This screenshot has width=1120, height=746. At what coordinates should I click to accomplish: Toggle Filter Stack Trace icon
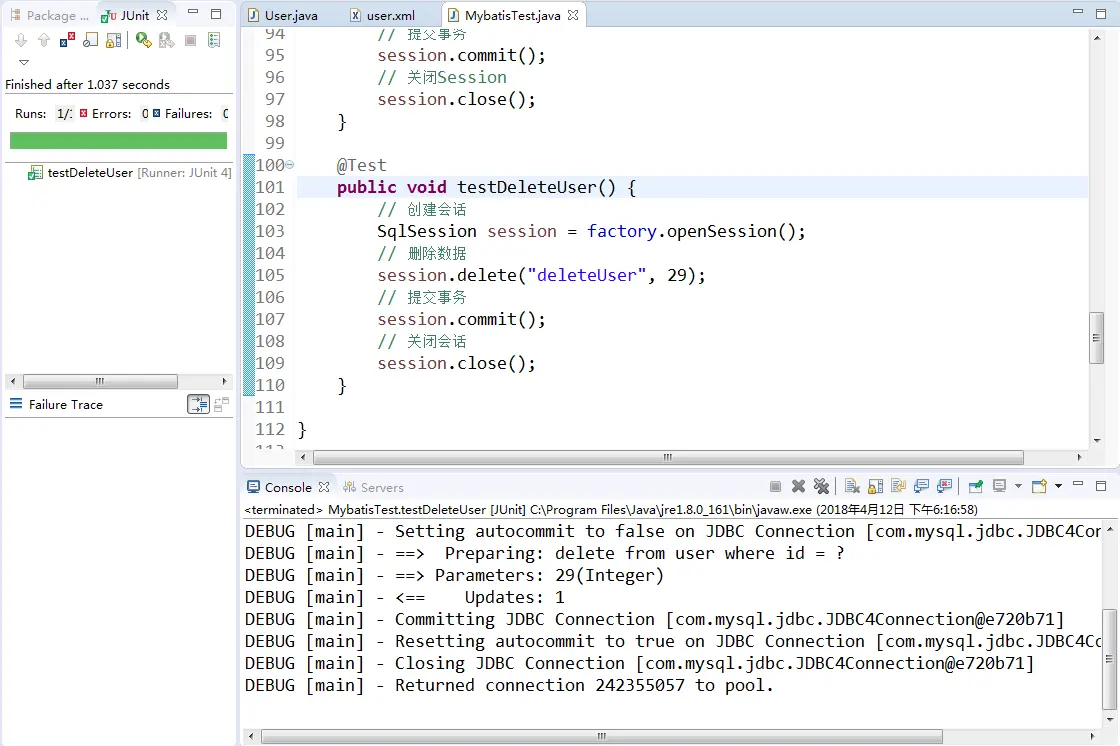click(x=198, y=404)
